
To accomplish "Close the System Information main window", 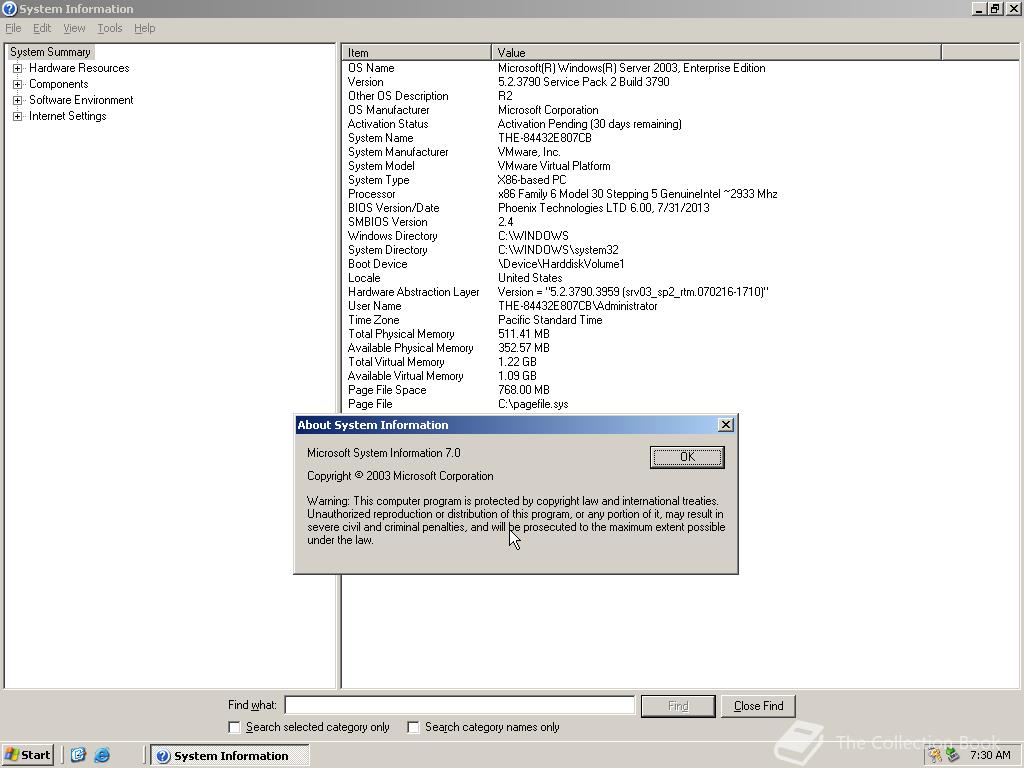I will [1013, 8].
